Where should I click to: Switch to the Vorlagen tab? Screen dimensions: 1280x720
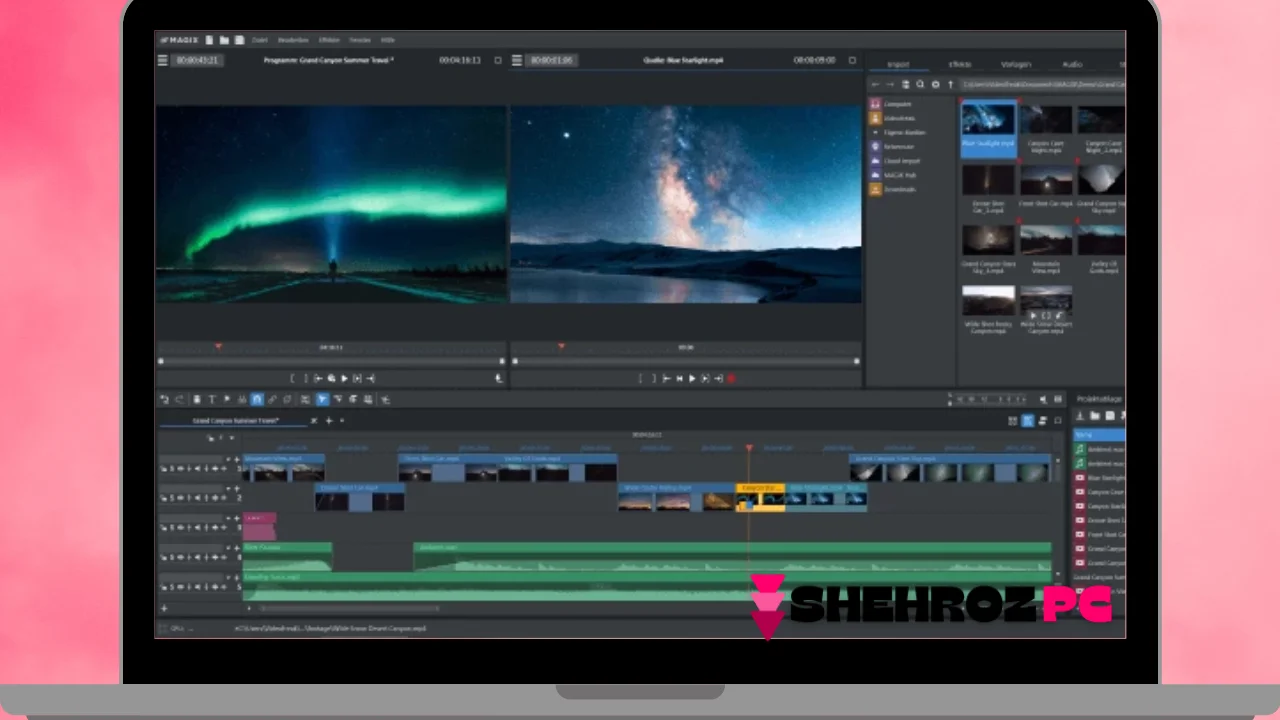tap(1017, 64)
